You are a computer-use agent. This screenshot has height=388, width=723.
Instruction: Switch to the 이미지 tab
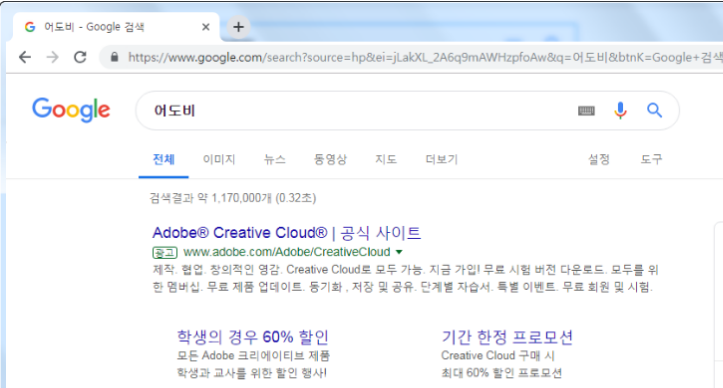219,160
